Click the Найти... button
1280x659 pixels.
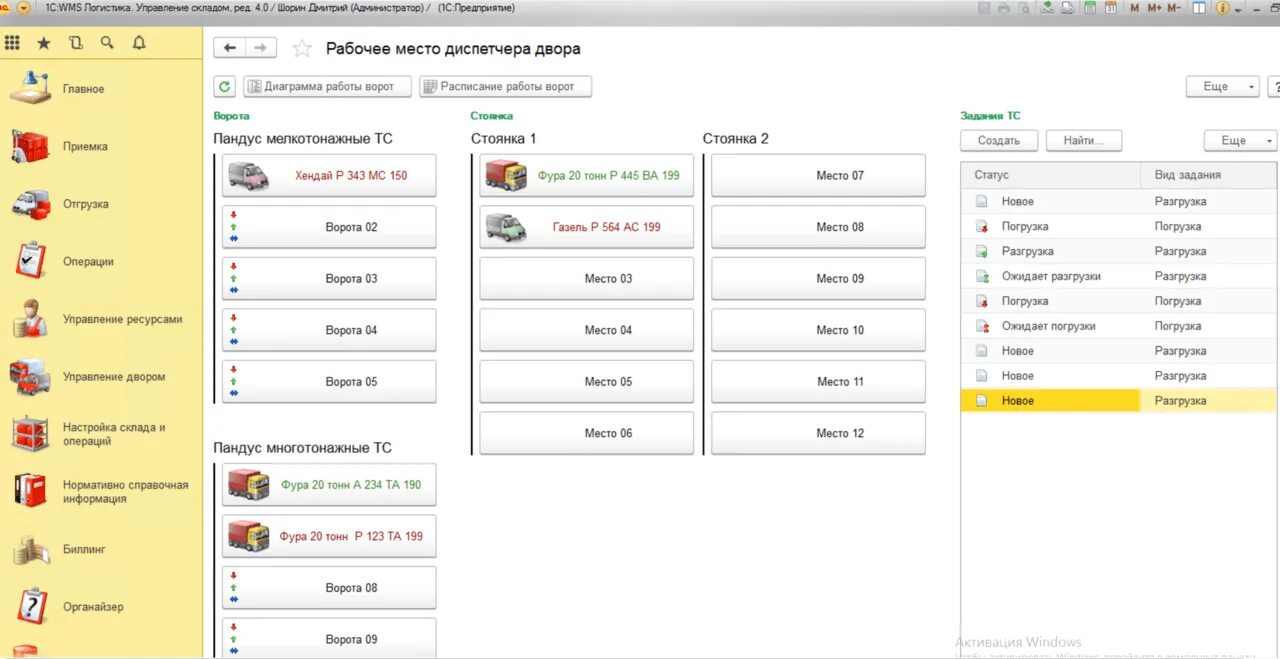1084,141
